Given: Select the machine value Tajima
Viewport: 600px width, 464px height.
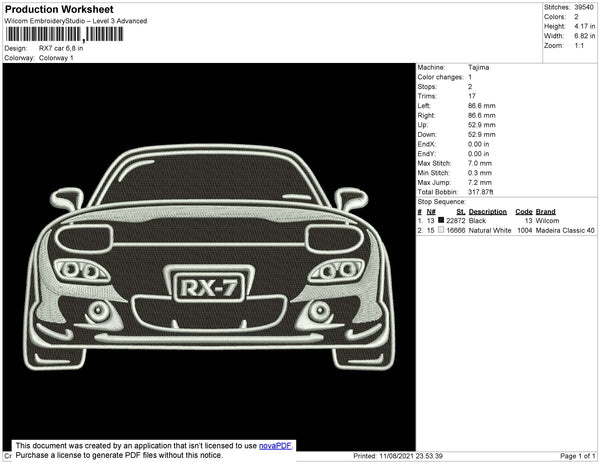Looking at the screenshot, I should [478, 67].
